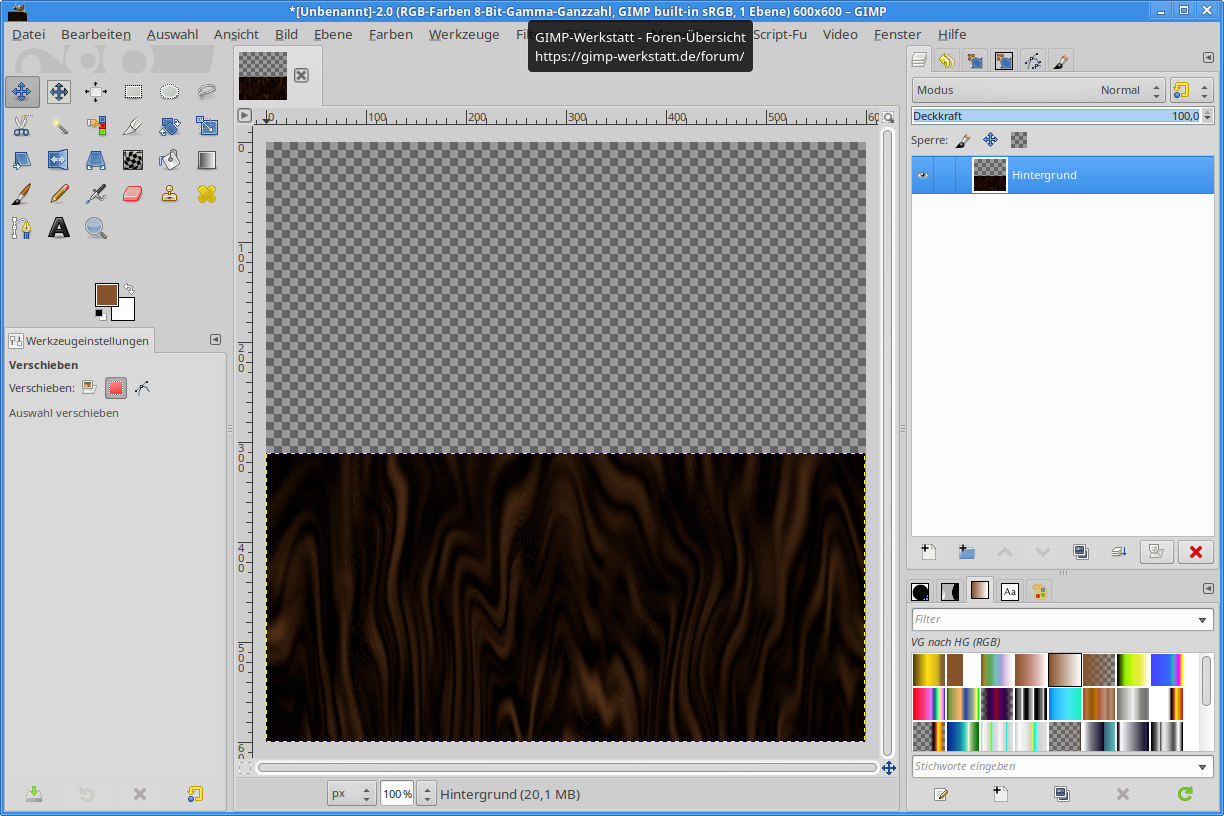Delete the layer with red X button
This screenshot has width=1224, height=816.
(1195, 551)
